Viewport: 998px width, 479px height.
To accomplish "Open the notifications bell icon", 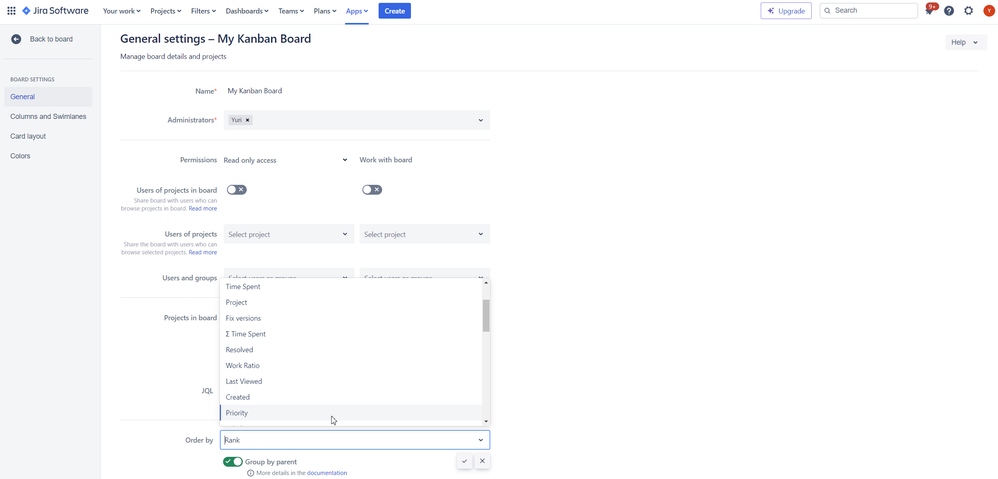I will [929, 11].
